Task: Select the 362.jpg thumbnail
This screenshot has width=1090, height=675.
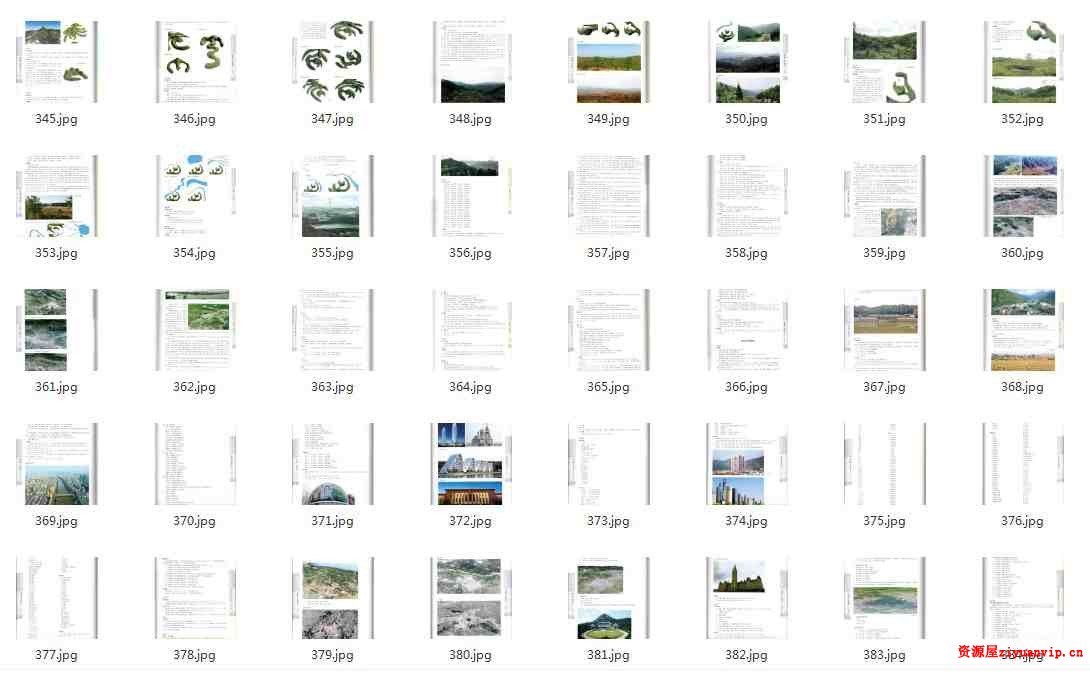Action: (194, 330)
